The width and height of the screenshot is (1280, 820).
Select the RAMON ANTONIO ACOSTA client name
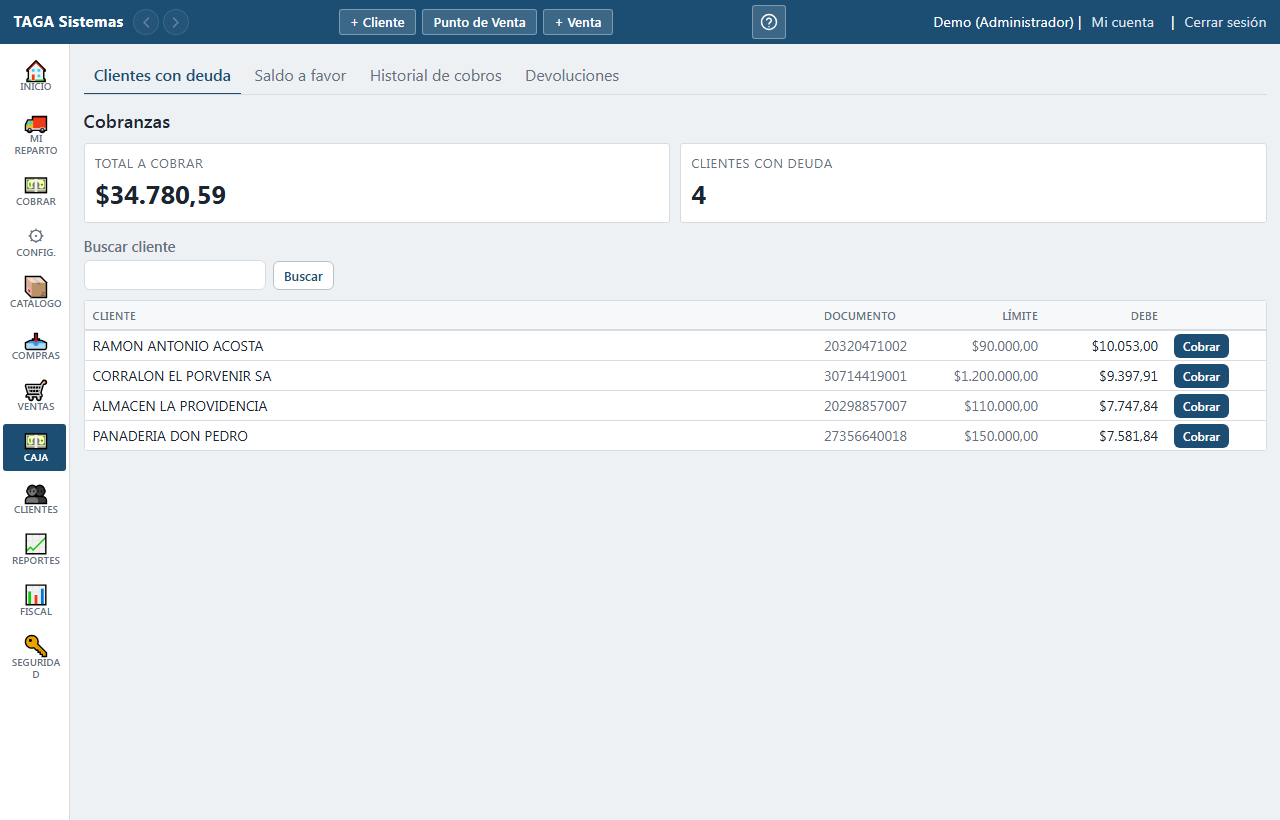[x=178, y=346]
